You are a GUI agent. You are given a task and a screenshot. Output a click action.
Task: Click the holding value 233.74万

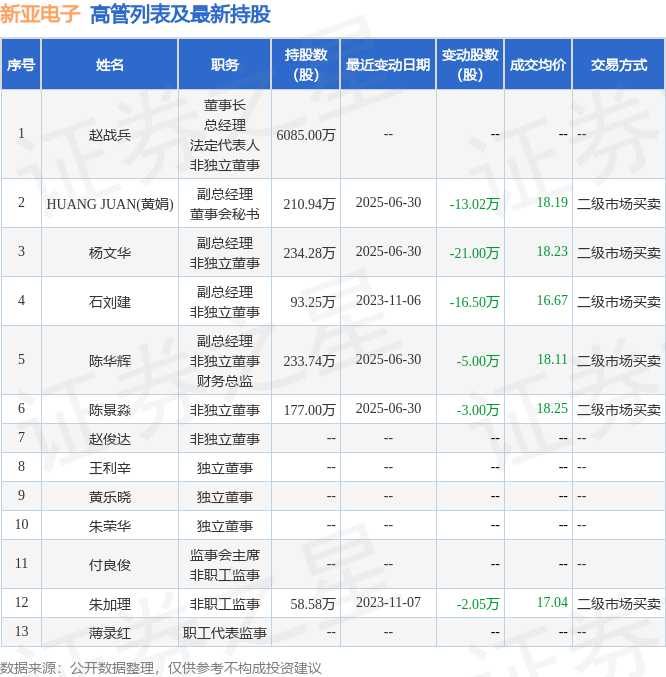pos(309,361)
